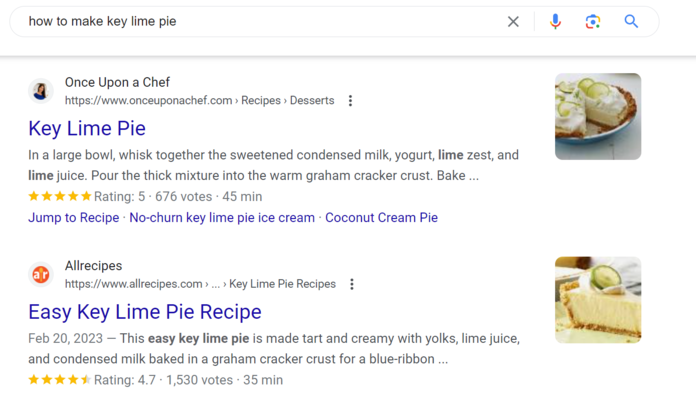
Task: Click into the search text field
Action: coord(250,21)
